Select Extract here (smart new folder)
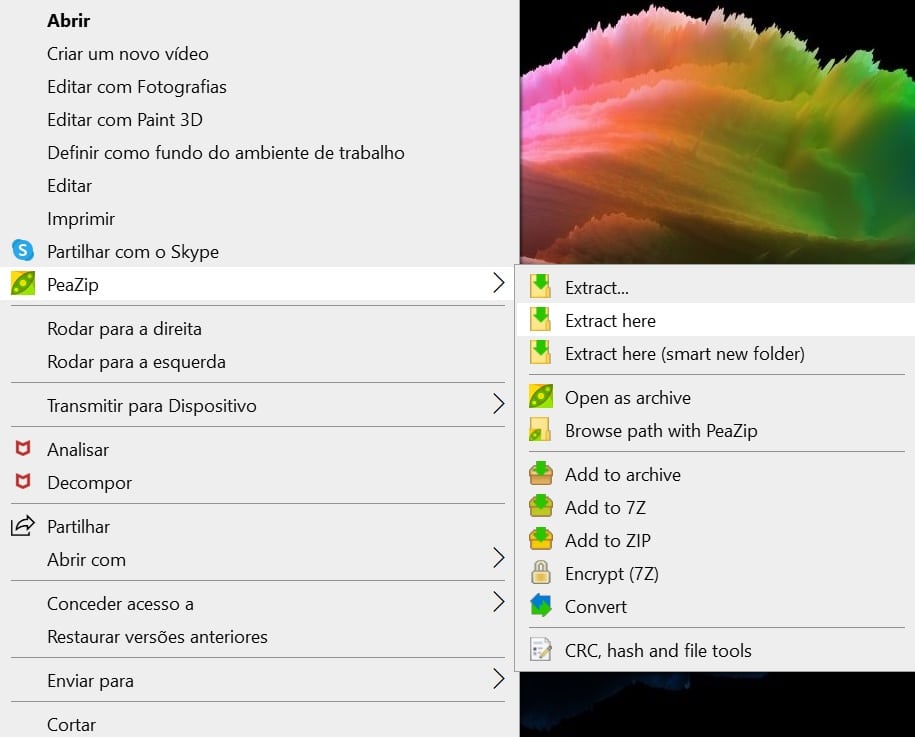This screenshot has width=915, height=737. point(685,354)
